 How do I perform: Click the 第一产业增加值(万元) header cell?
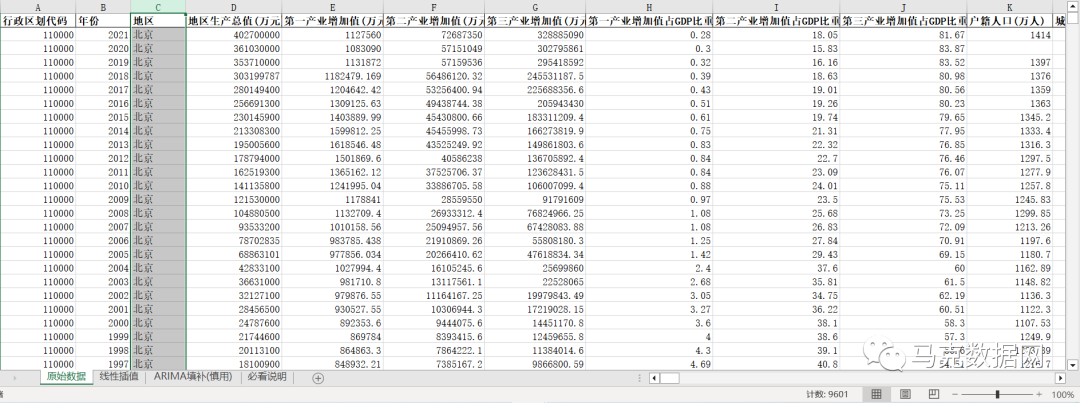[333, 21]
